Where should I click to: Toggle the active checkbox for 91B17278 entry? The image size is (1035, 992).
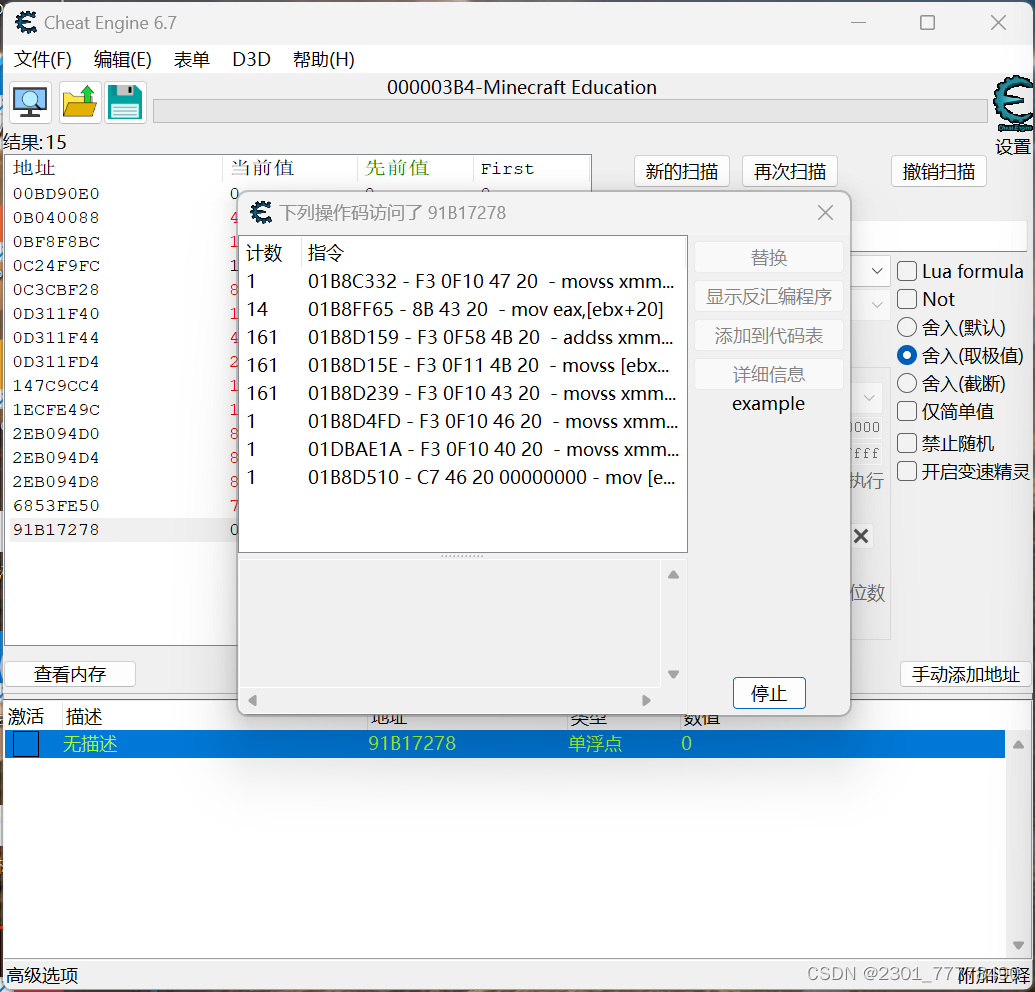(x=26, y=744)
